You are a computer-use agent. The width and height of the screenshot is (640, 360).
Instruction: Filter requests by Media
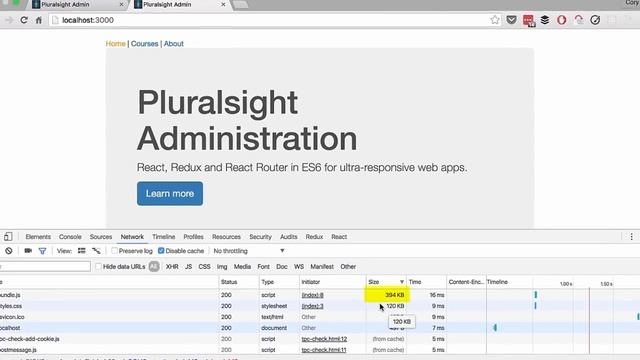pyautogui.click(x=242, y=267)
